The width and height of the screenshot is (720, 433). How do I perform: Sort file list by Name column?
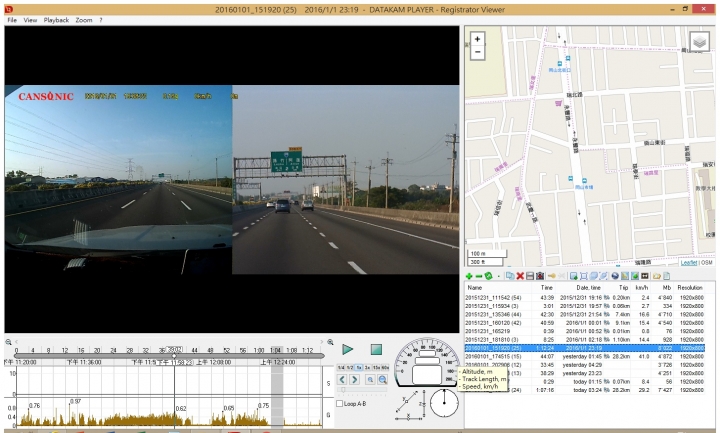(x=475, y=287)
